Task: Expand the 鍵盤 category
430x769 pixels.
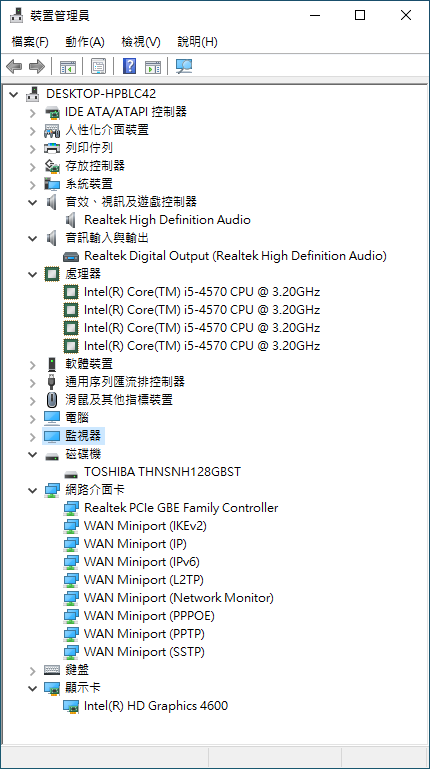Action: 32,670
